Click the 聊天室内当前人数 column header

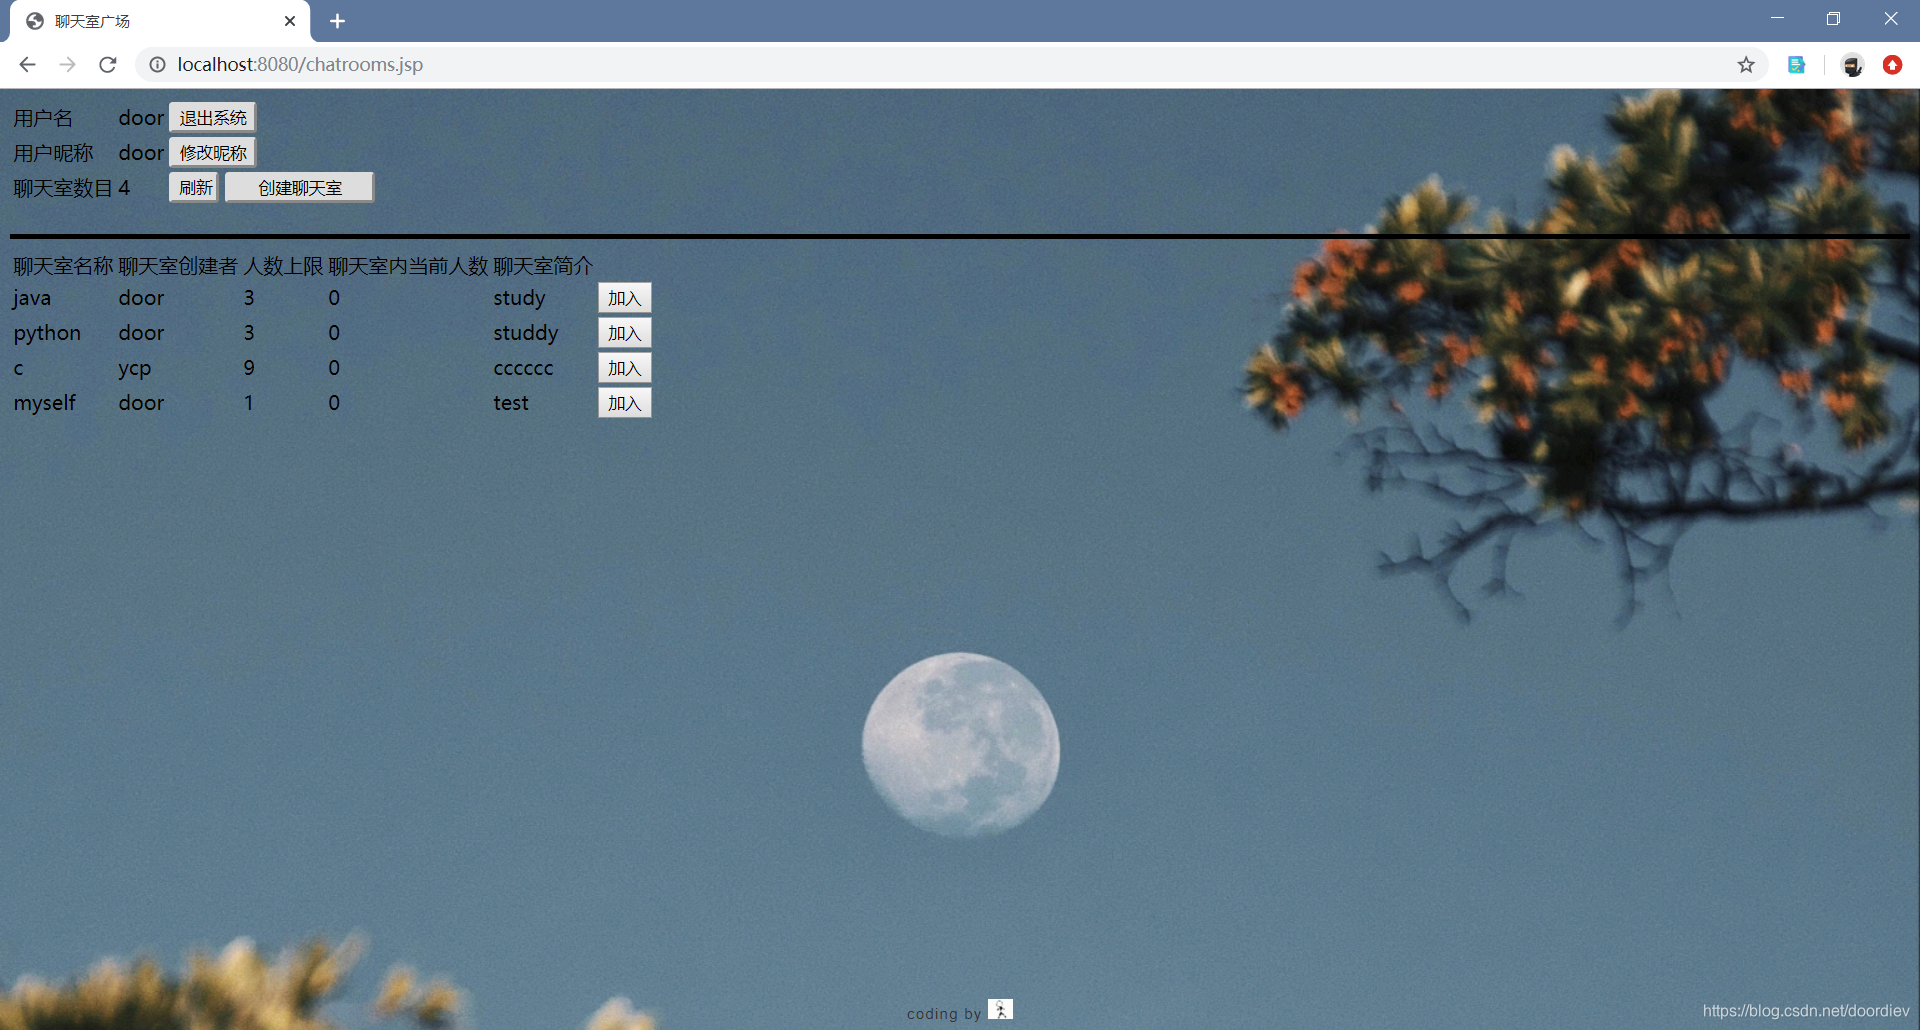click(x=408, y=266)
